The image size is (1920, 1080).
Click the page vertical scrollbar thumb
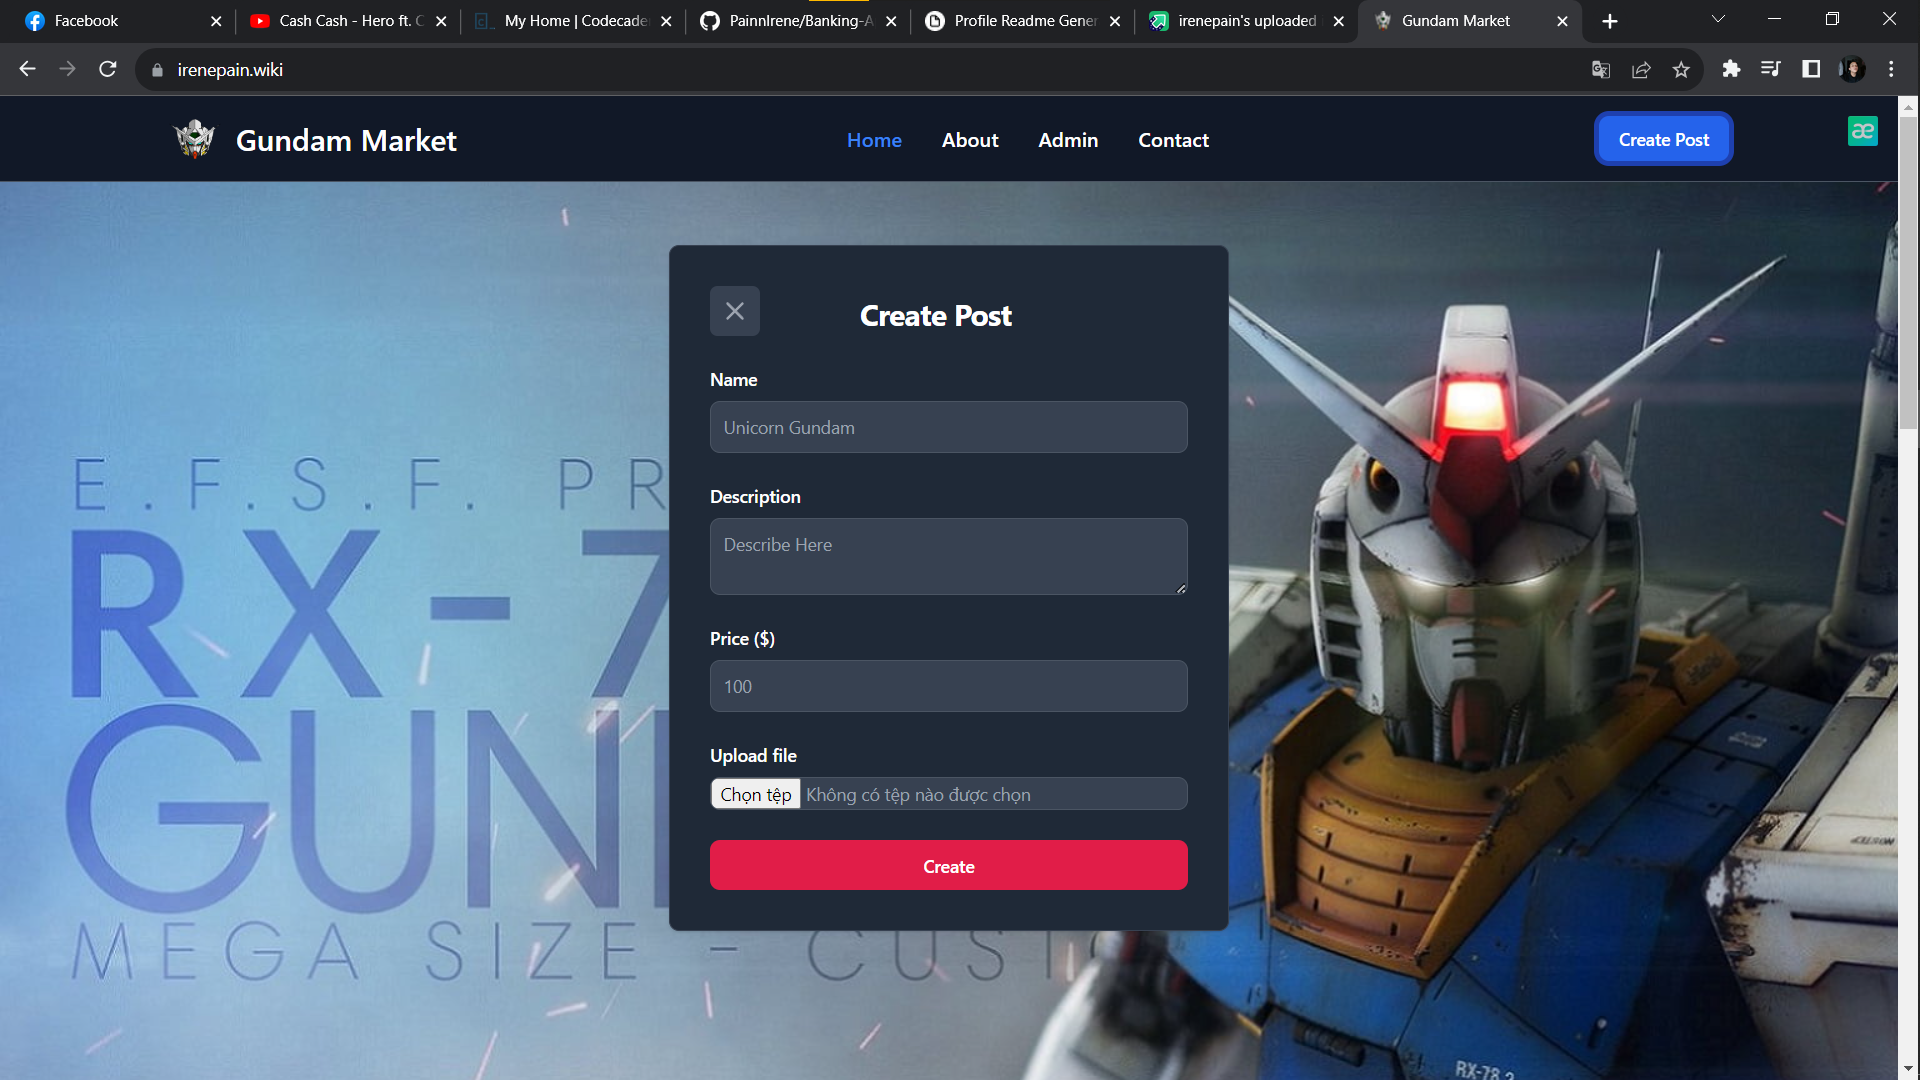click(x=1908, y=272)
